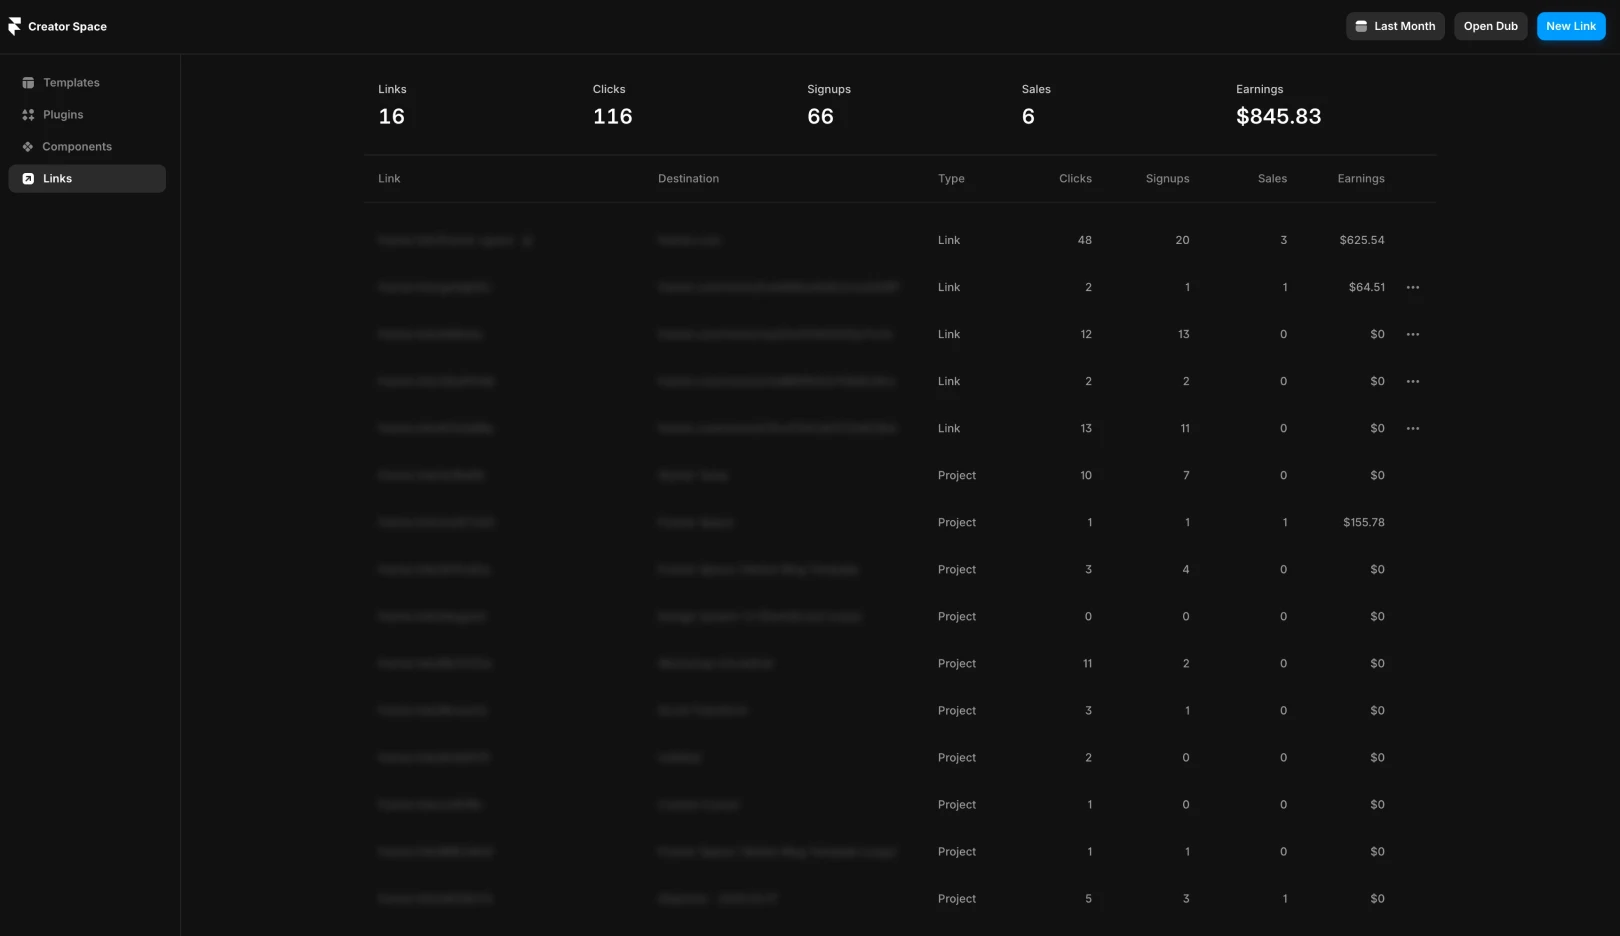The image size is (1620, 936).
Task: Click the 3 sales cell in first row
Action: (x=1283, y=240)
